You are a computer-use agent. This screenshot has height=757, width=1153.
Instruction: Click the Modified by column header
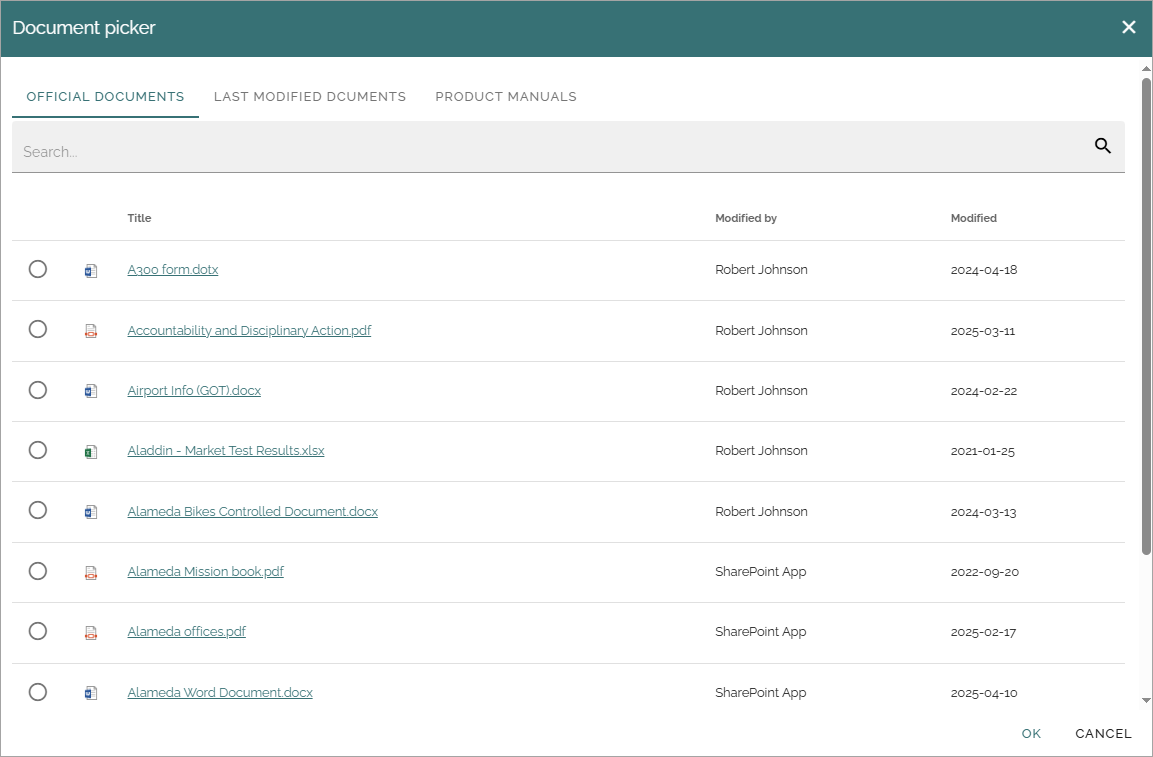click(746, 218)
